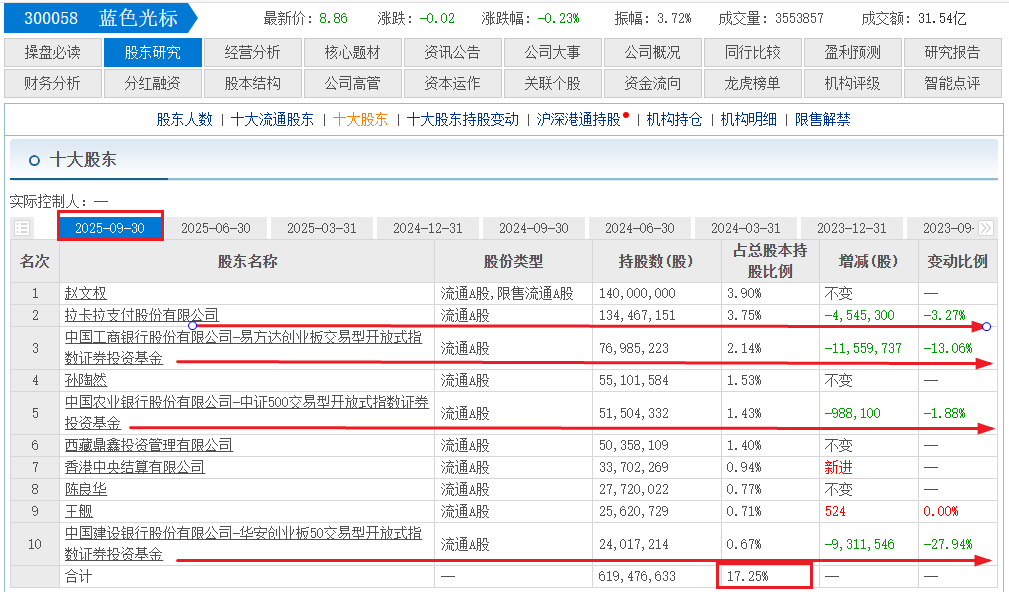1009x592 pixels.
Task: Select the 2025-06-30 report date tab
Action: [x=216, y=228]
